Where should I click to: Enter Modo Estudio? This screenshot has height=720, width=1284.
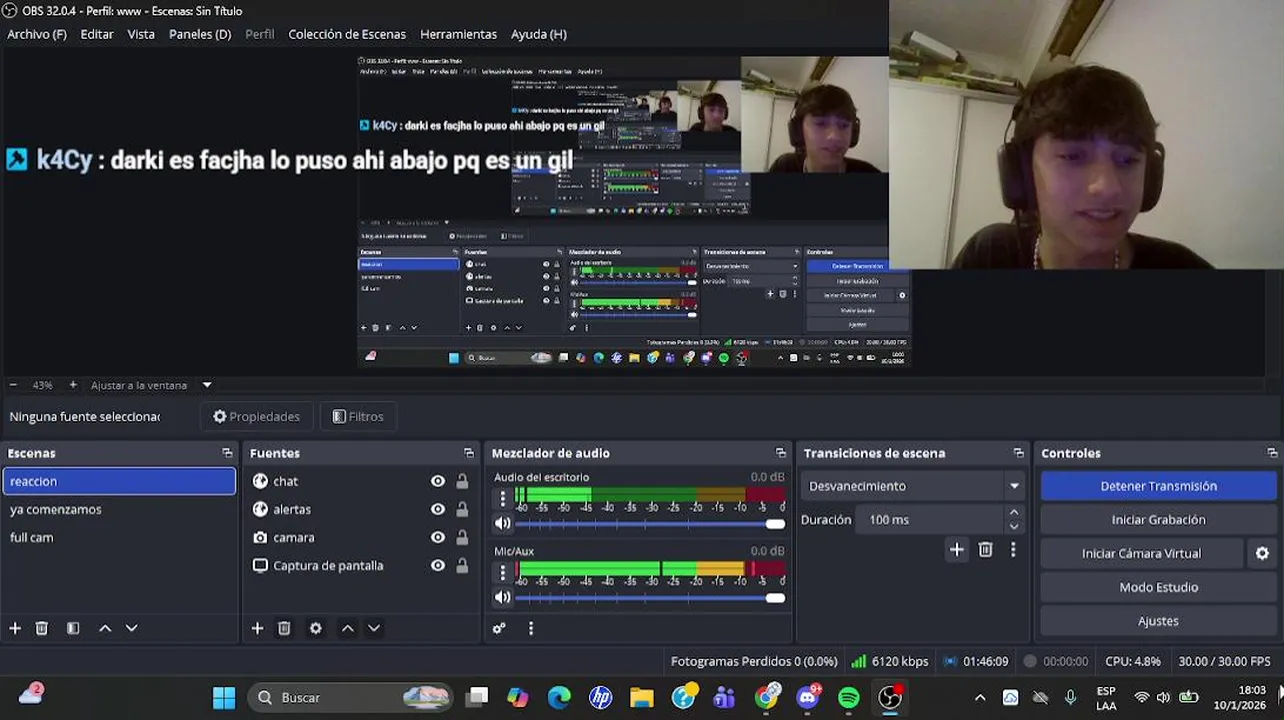(x=1158, y=587)
